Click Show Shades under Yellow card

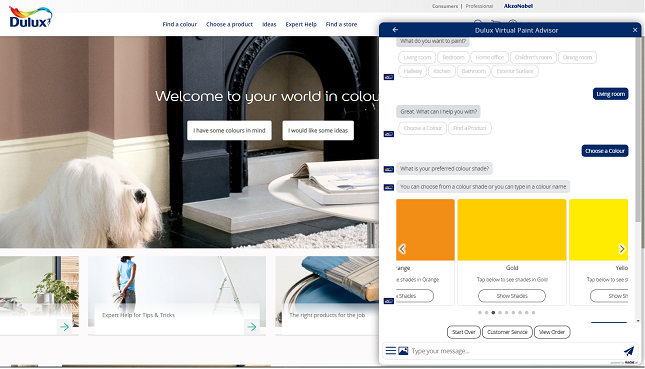pos(609,296)
